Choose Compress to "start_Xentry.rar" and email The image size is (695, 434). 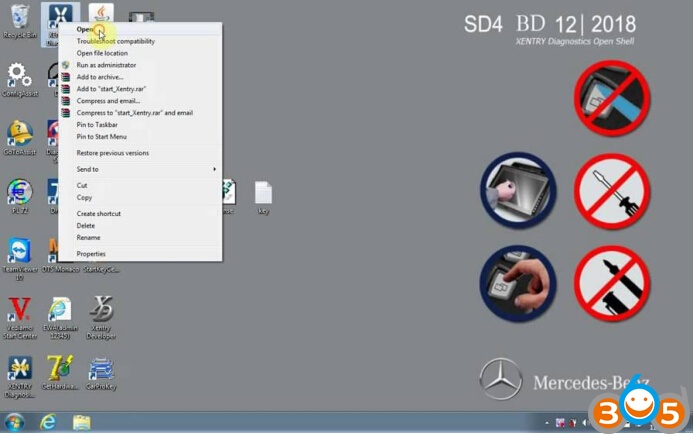141,113
